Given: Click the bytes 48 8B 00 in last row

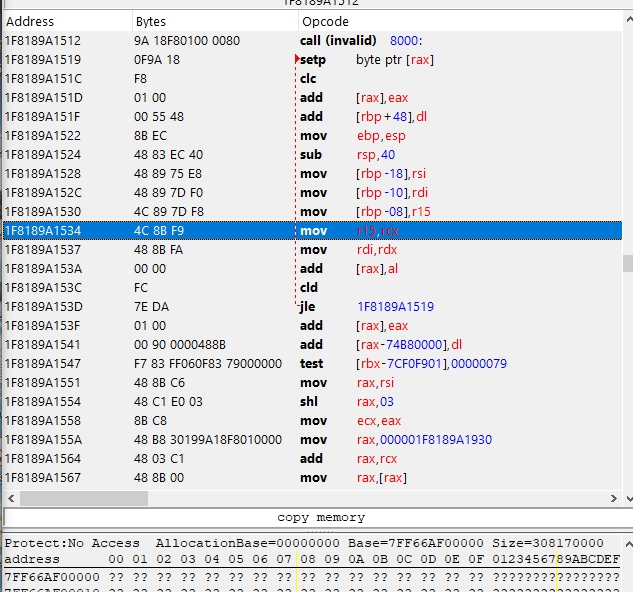Looking at the screenshot, I should (159, 477).
